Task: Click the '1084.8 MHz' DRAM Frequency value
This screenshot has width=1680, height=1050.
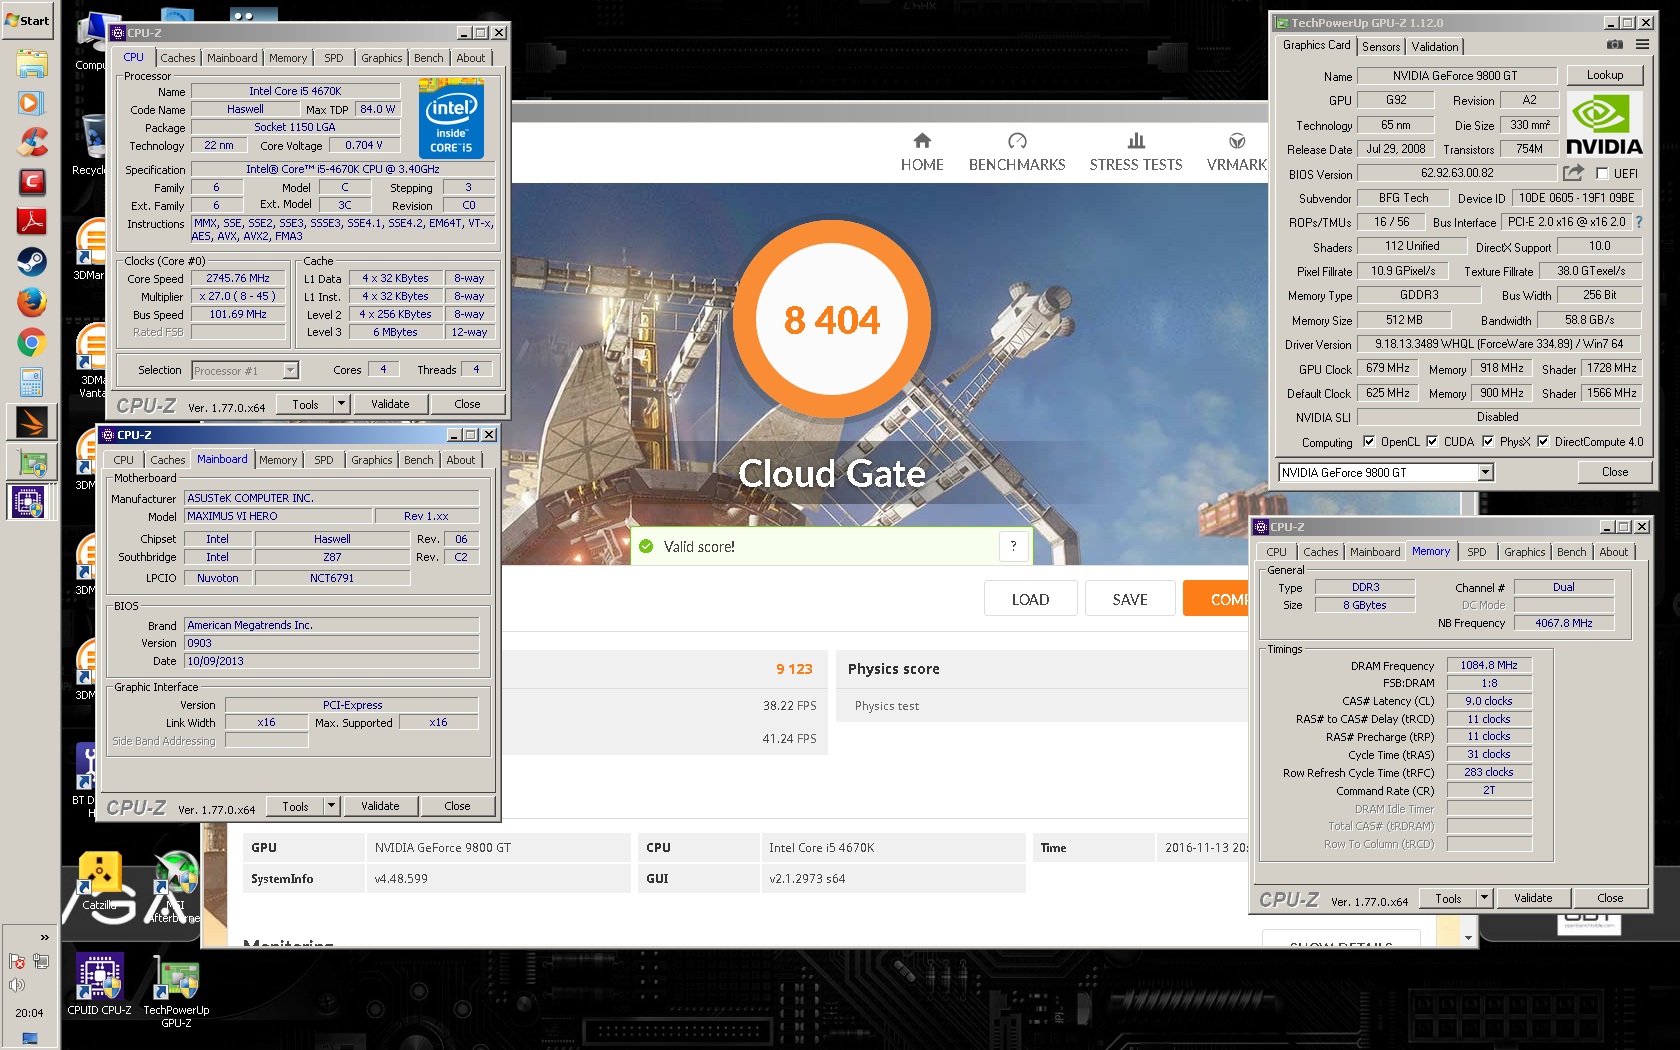Action: coord(1489,665)
